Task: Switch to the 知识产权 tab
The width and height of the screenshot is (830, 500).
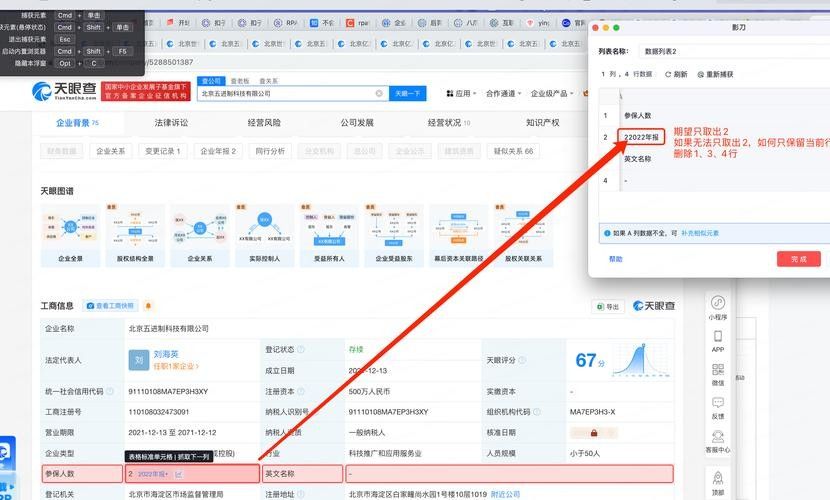Action: tap(543, 123)
